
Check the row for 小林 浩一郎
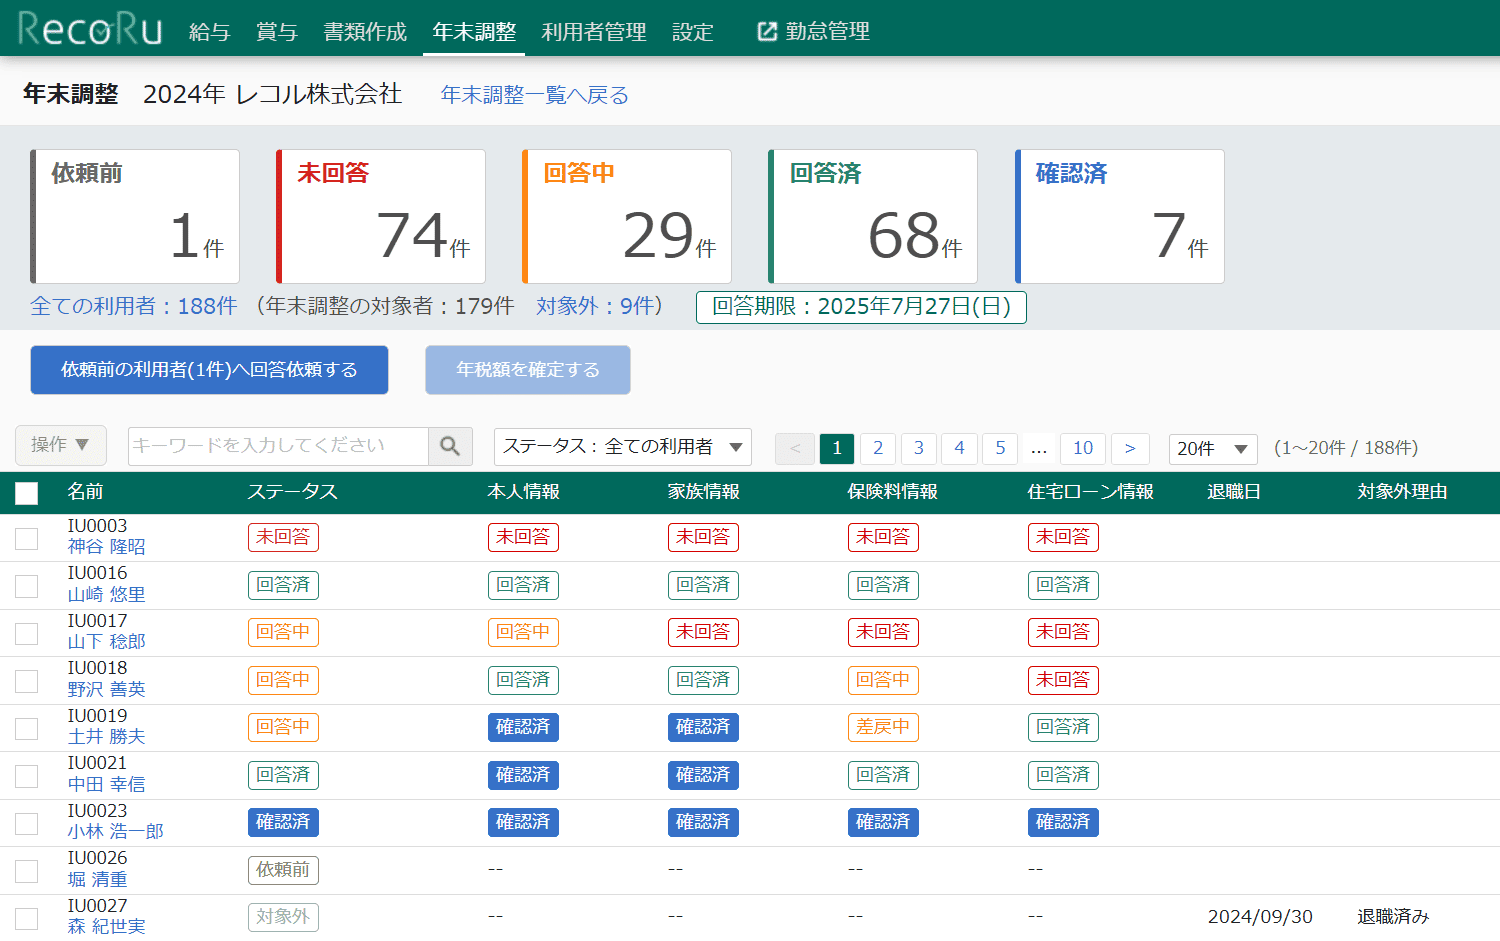tap(27, 824)
